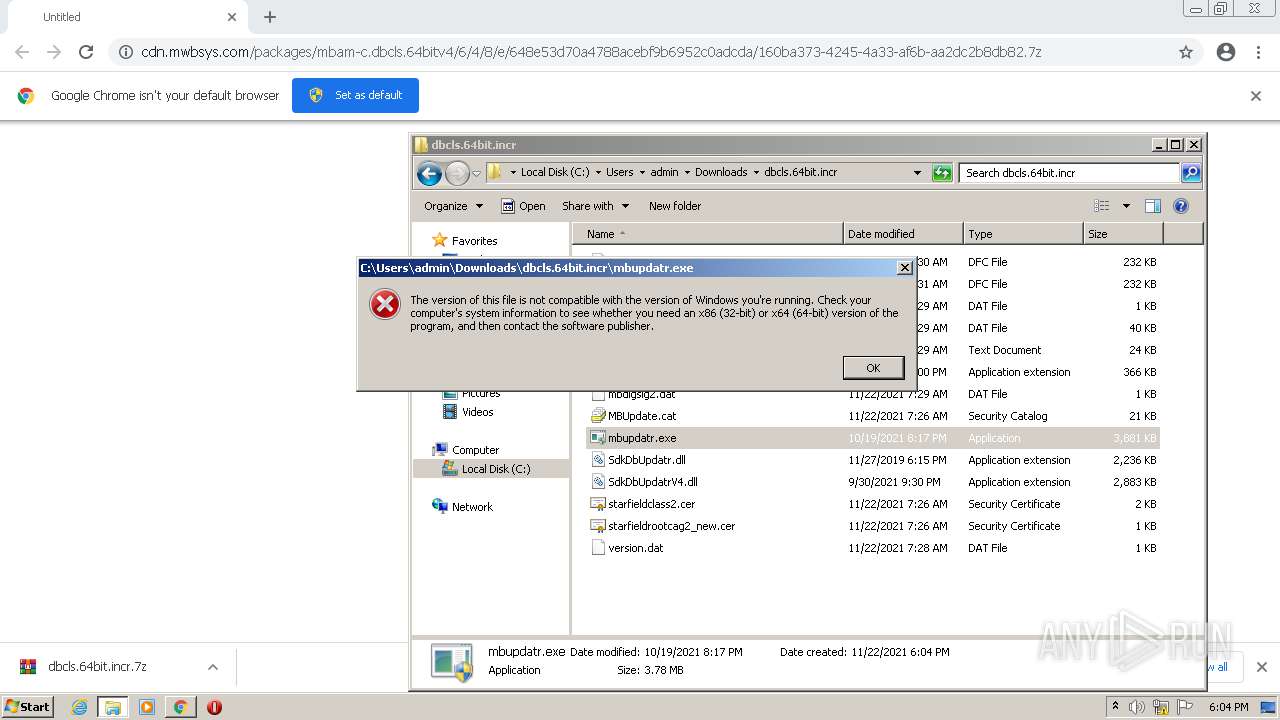The height and width of the screenshot is (720, 1280).
Task: Click the Search dbcls.64bit.incr field
Action: point(1070,173)
